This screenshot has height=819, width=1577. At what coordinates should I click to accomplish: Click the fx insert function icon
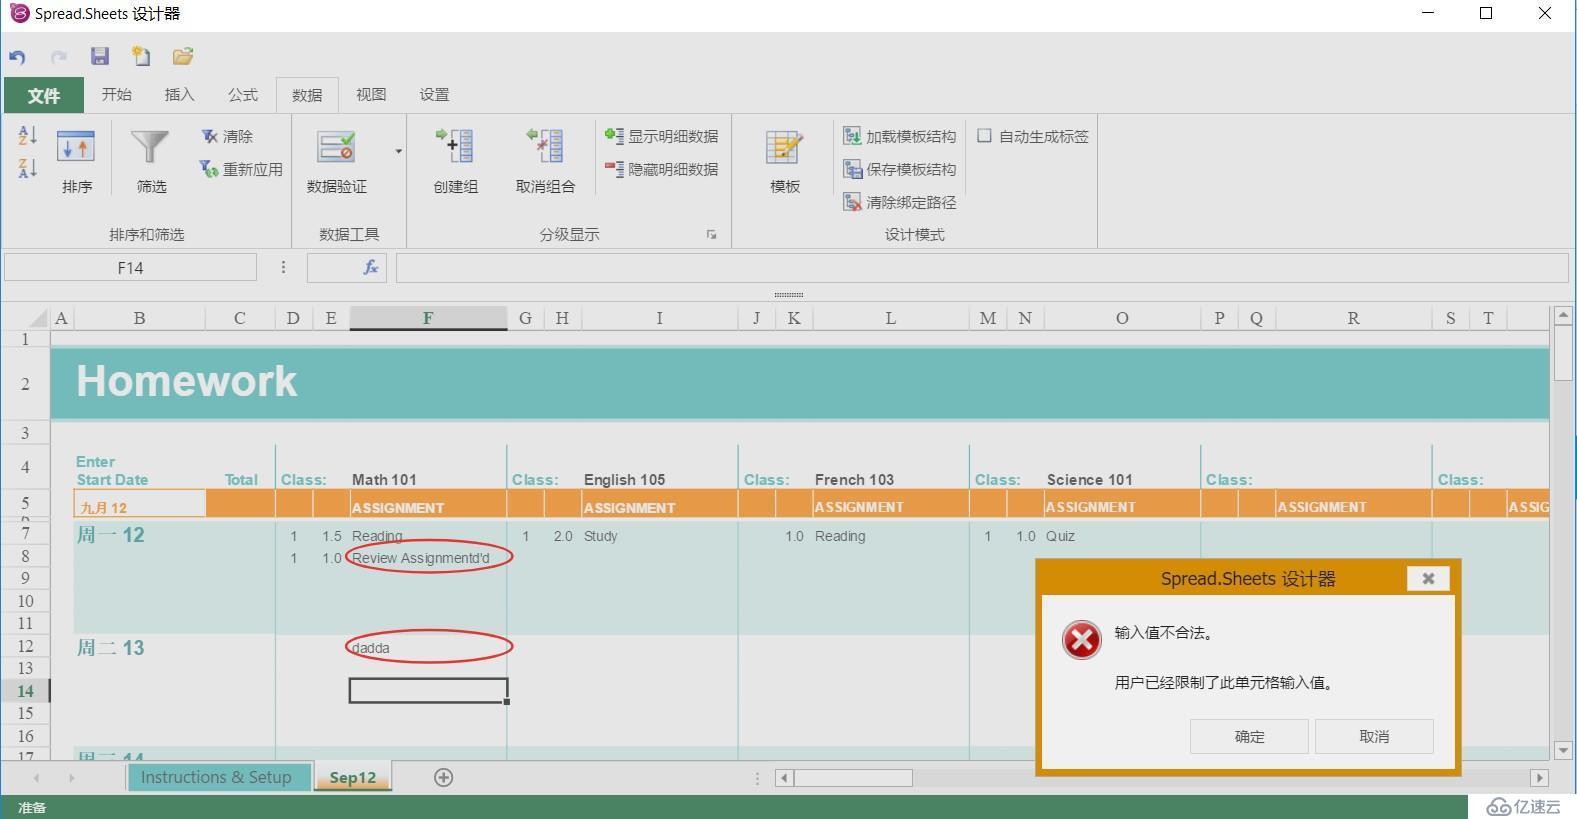370,267
